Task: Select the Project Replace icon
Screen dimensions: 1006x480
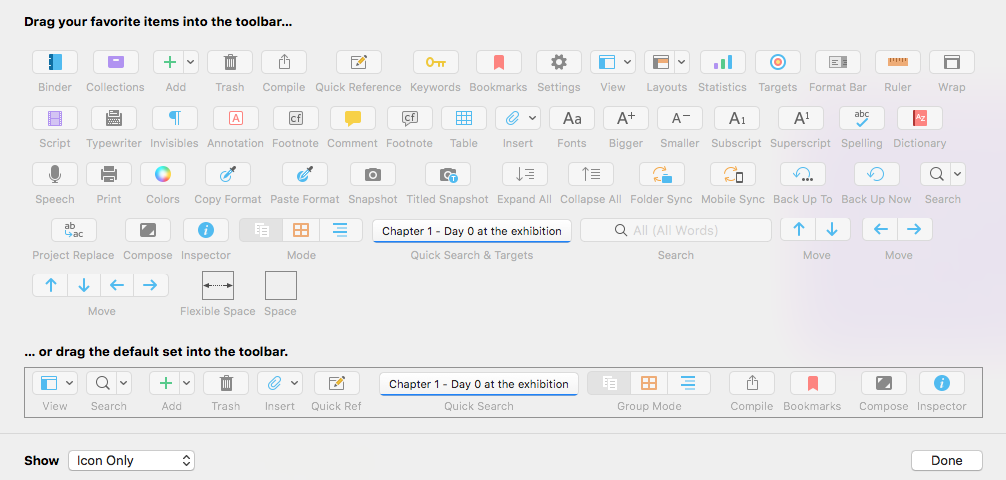Action: pyautogui.click(x=74, y=230)
